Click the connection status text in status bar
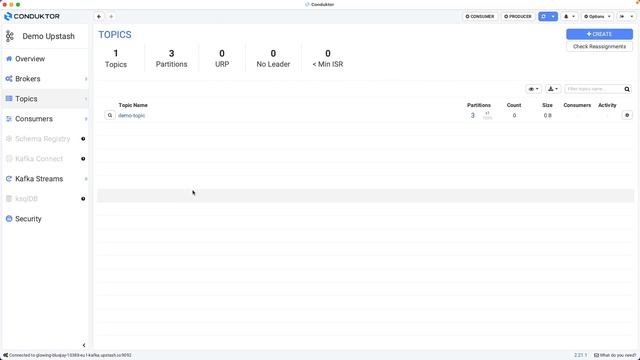Image resolution: width=640 pixels, height=360 pixels. tap(70, 356)
